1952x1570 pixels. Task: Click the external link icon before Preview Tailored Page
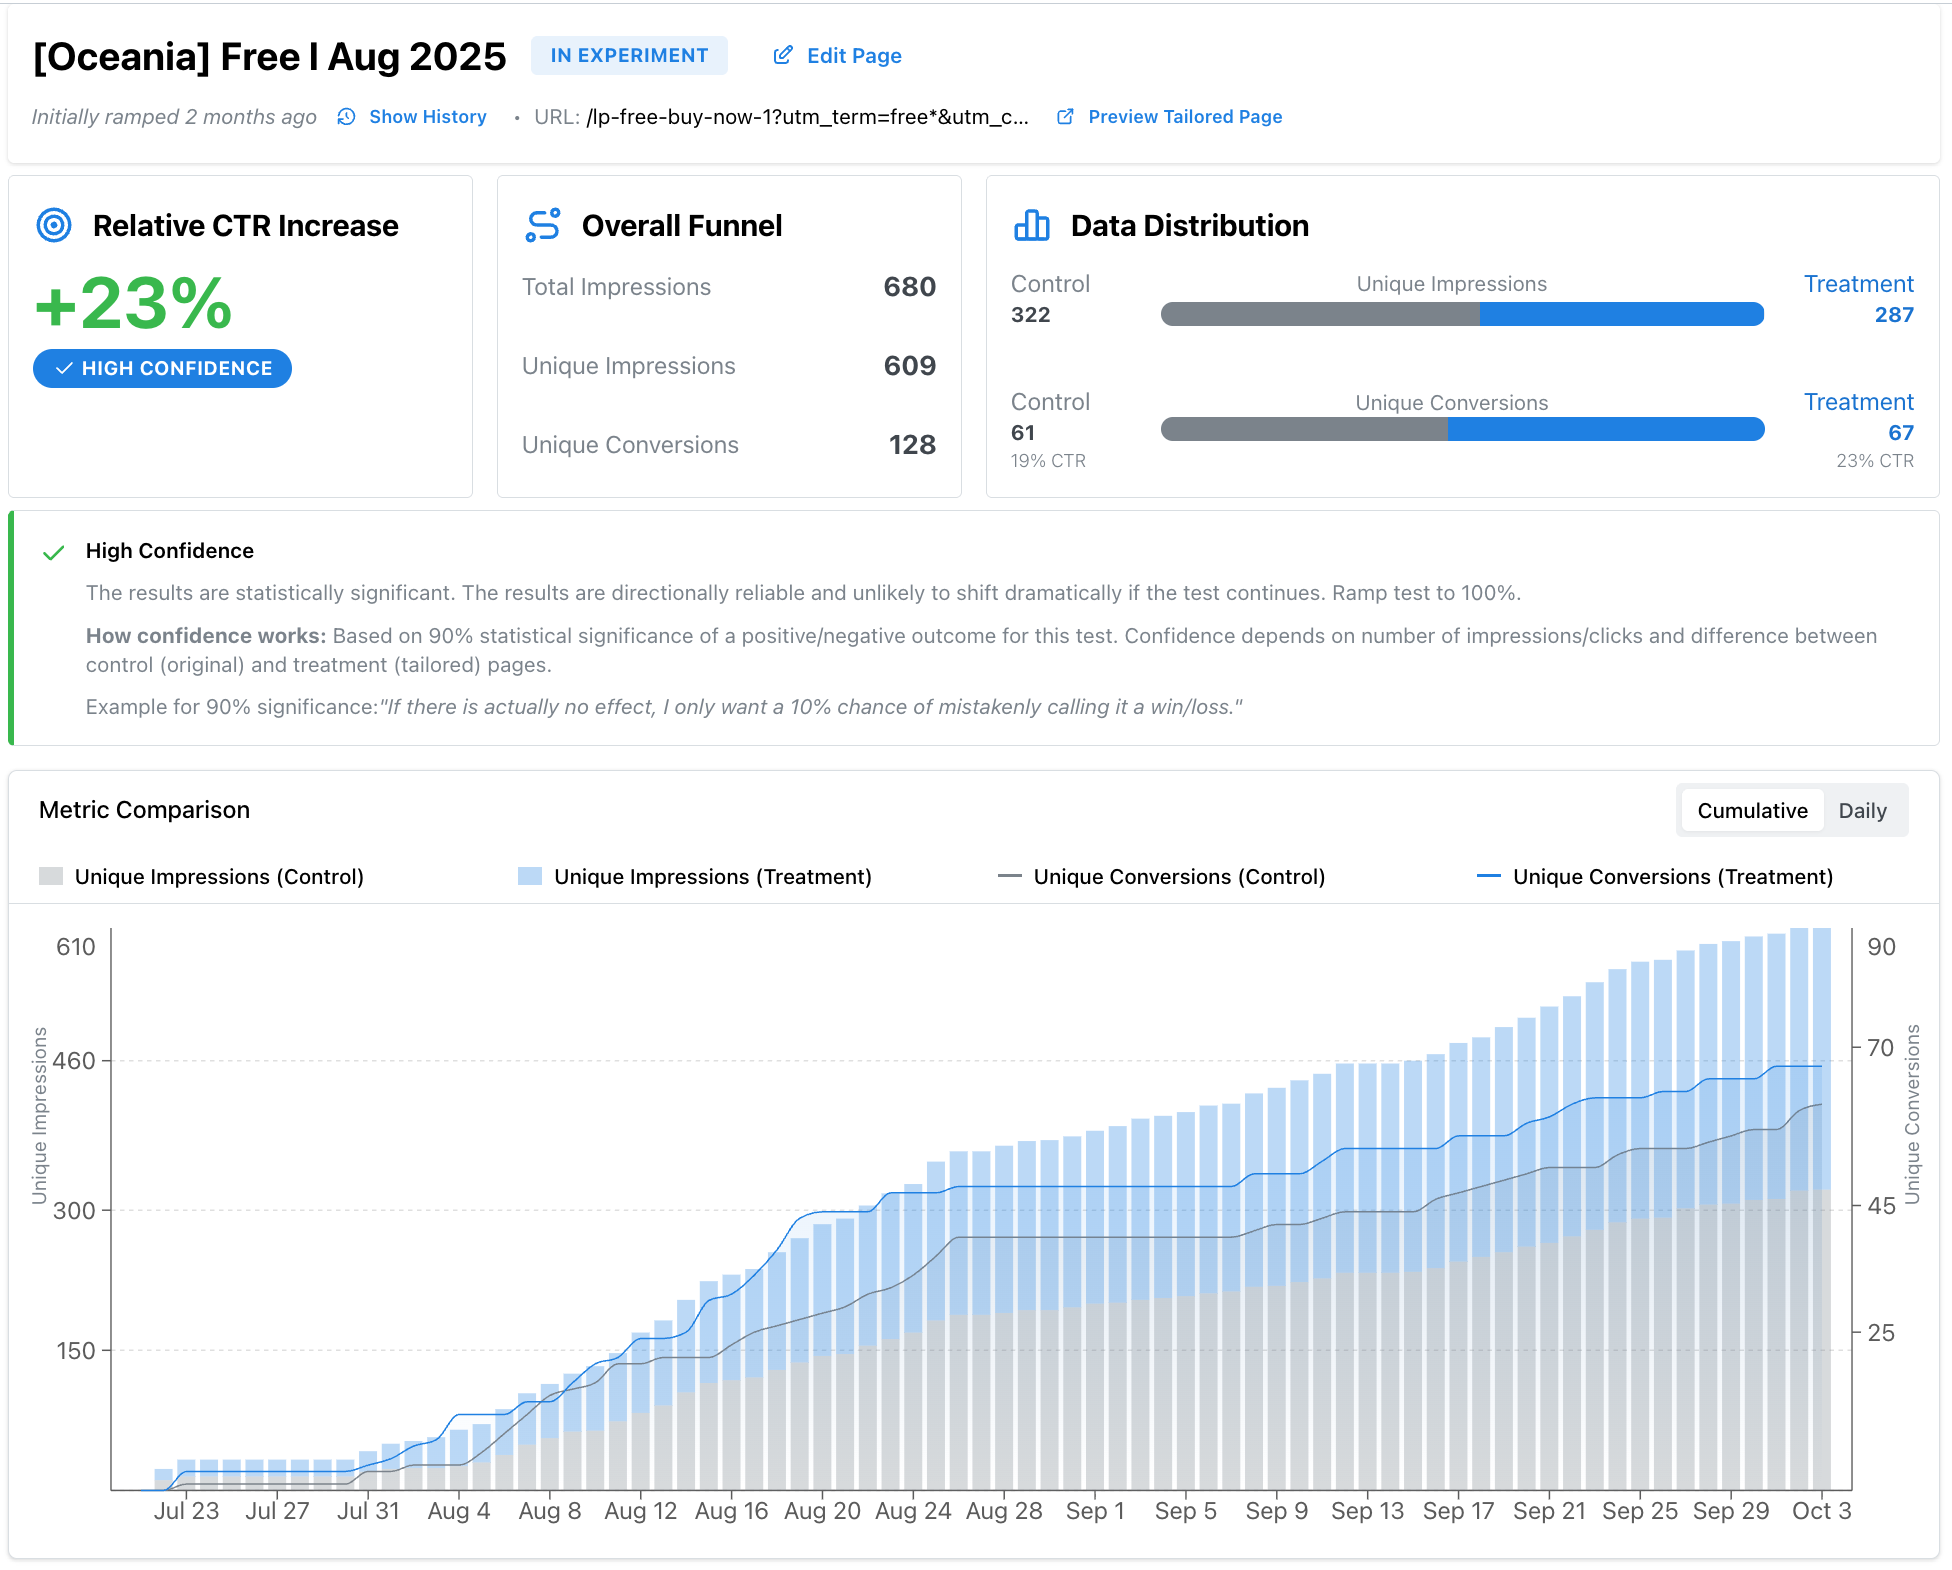(x=1064, y=116)
